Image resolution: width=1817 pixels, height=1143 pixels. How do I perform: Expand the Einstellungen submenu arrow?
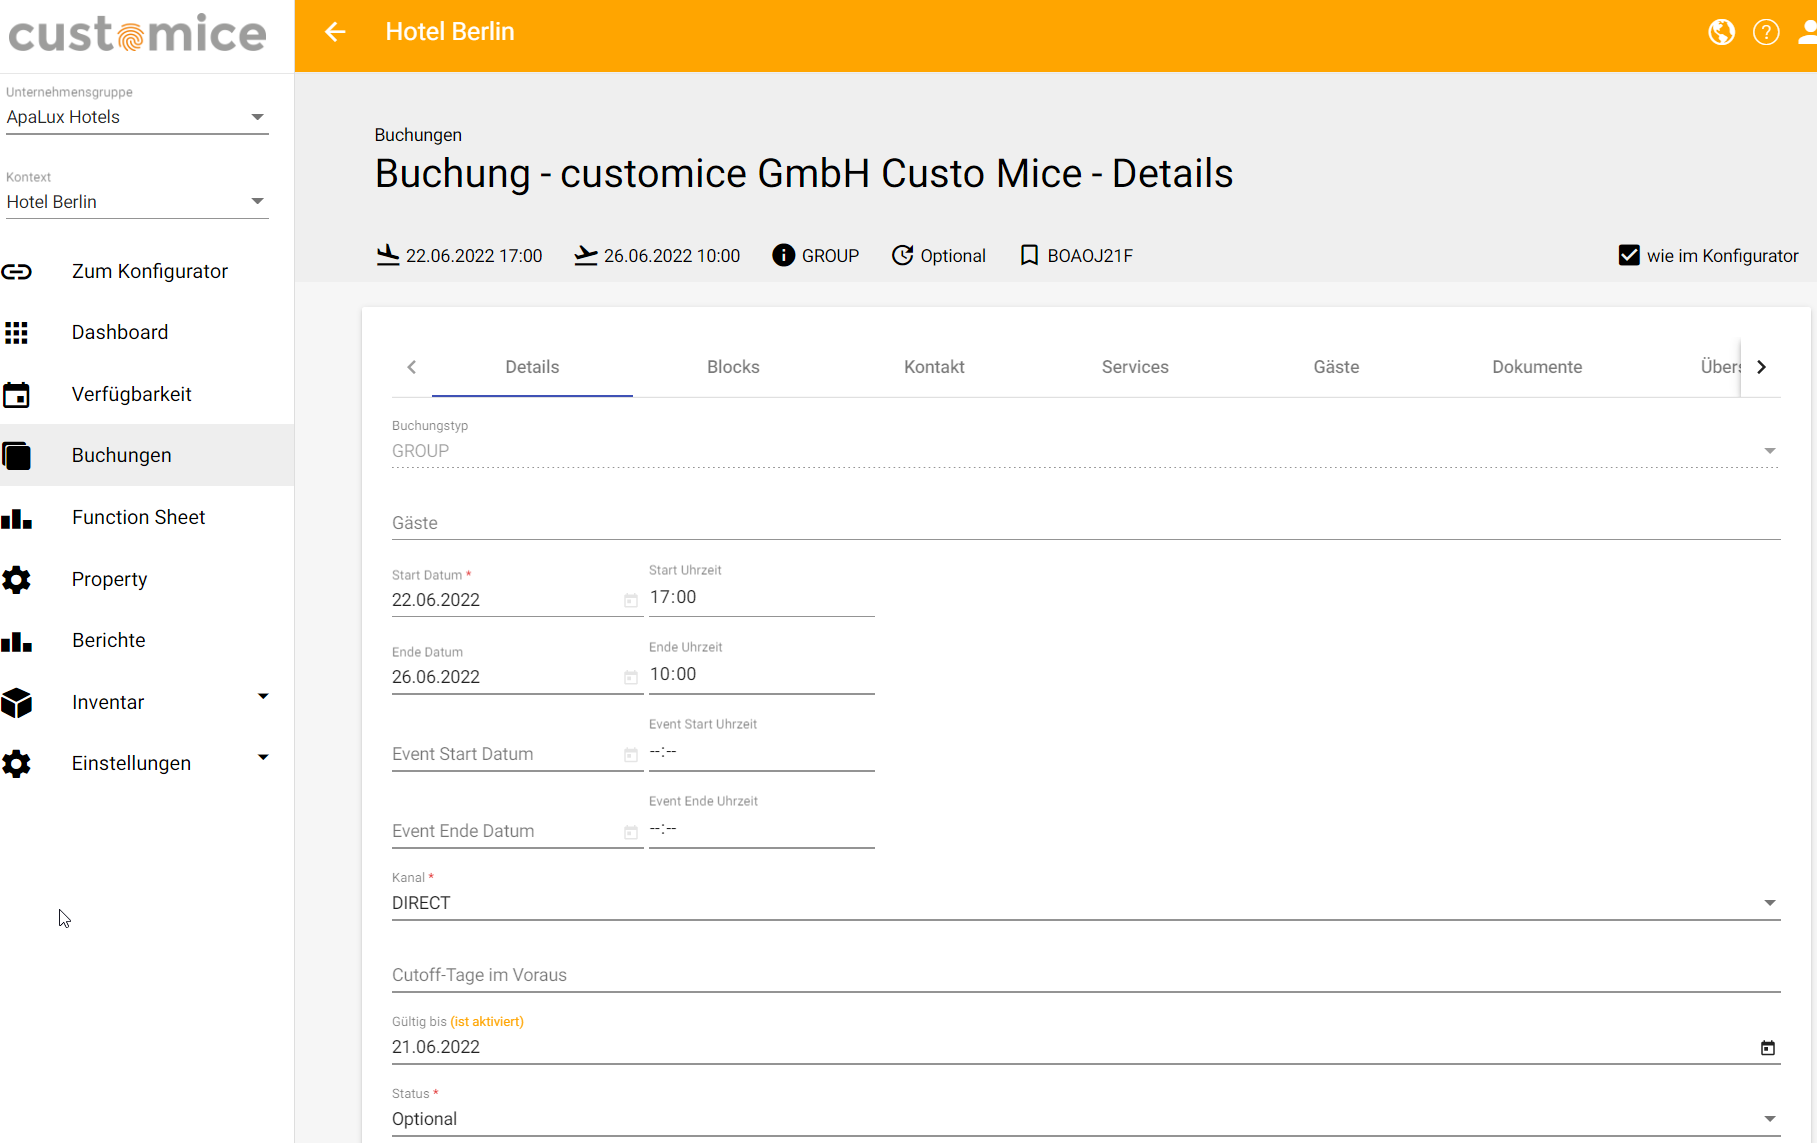263,757
